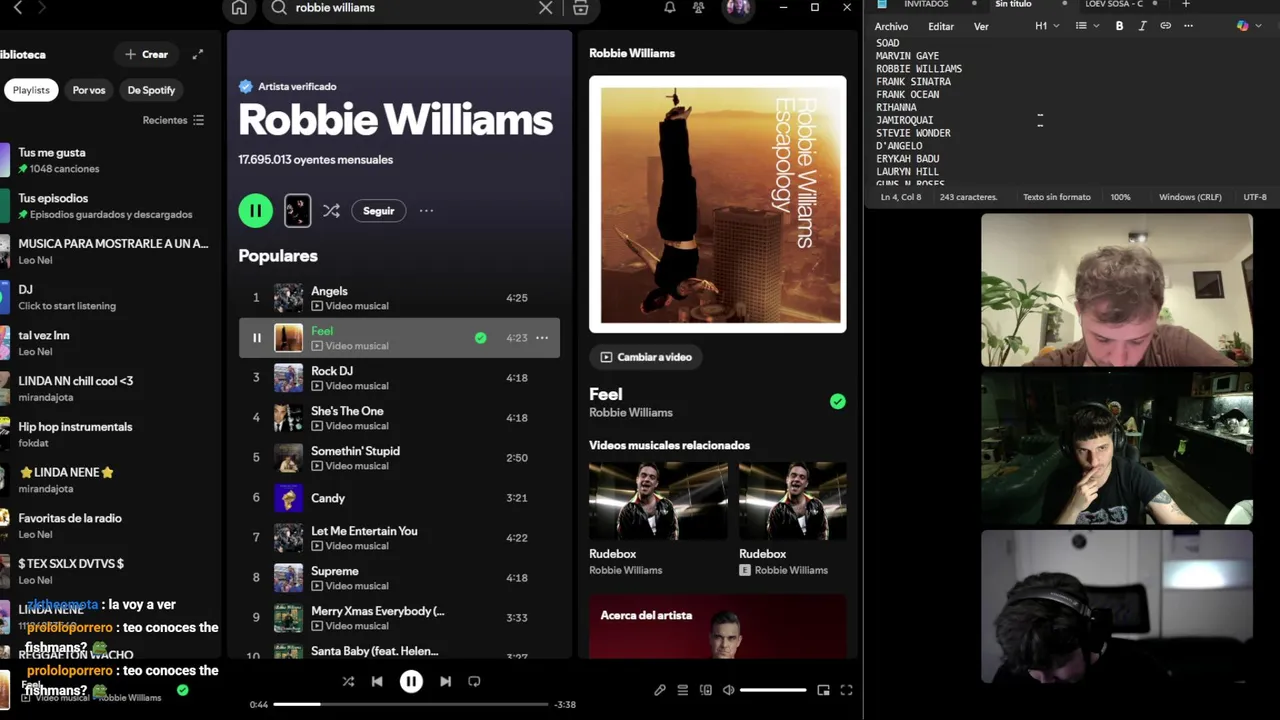Open the H1 heading dropdown in Notepad
The image size is (1280, 720).
pyautogui.click(x=1047, y=26)
